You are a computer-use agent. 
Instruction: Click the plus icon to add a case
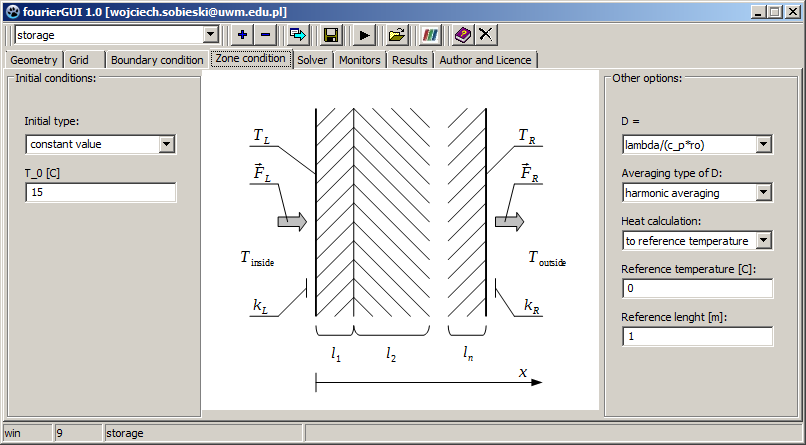tap(242, 35)
